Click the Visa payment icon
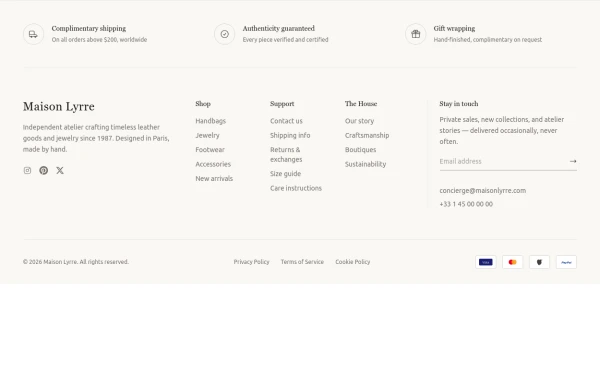The width and height of the screenshot is (600, 384). tap(486, 262)
